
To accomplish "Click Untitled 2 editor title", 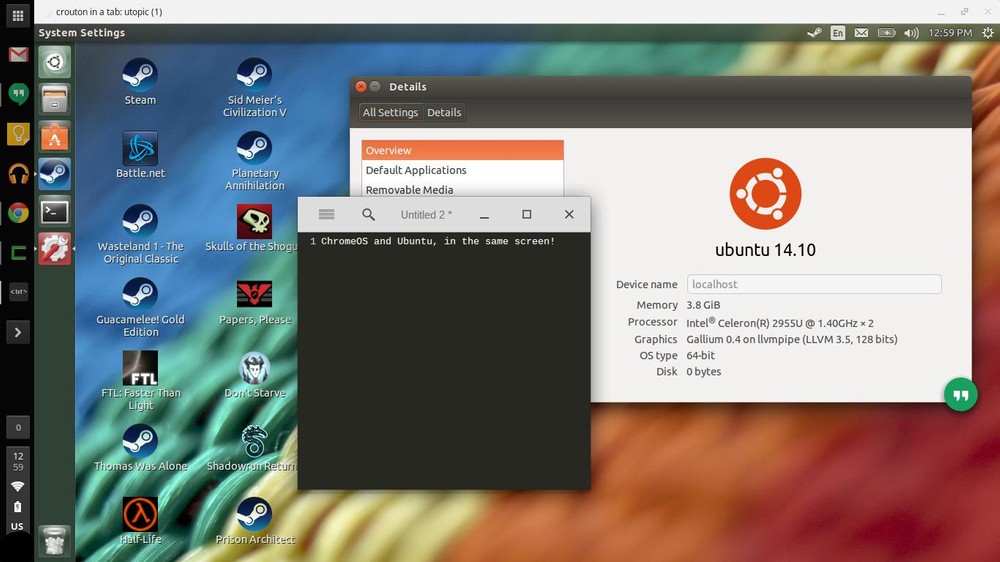I will 426,215.
